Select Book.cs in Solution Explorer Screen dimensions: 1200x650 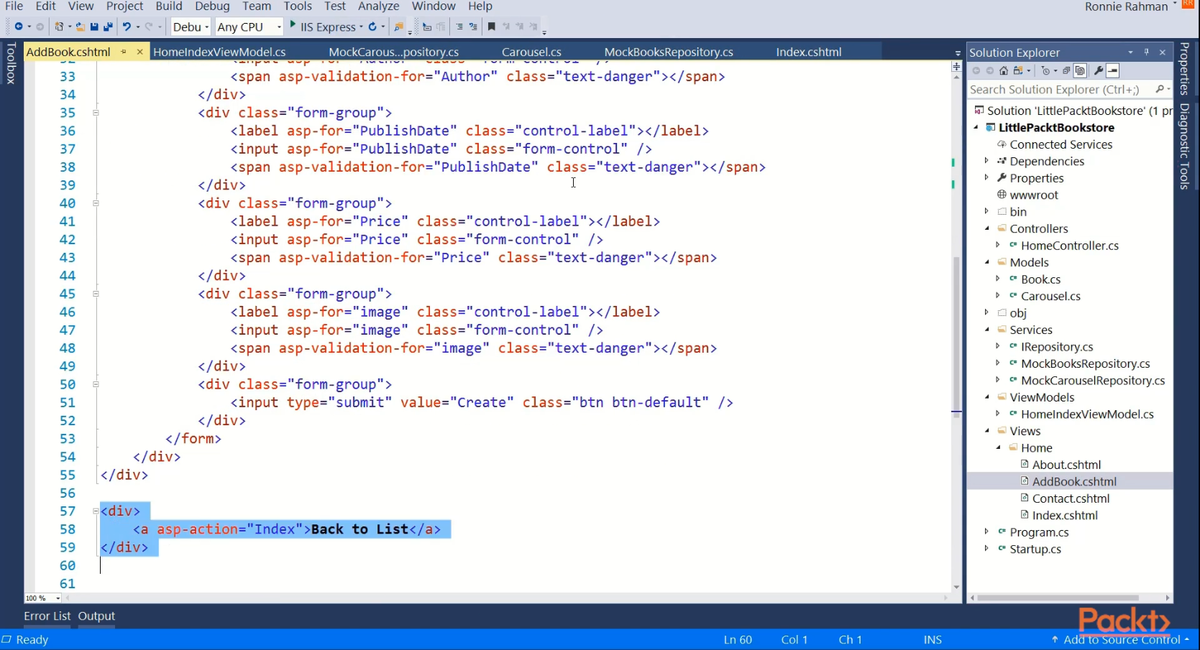[x=1040, y=279]
